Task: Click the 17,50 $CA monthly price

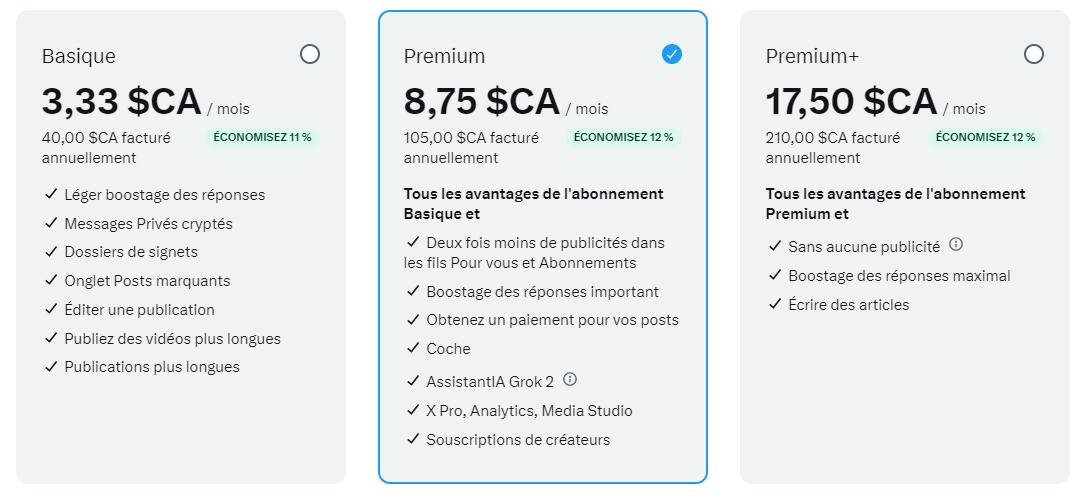Action: point(852,102)
